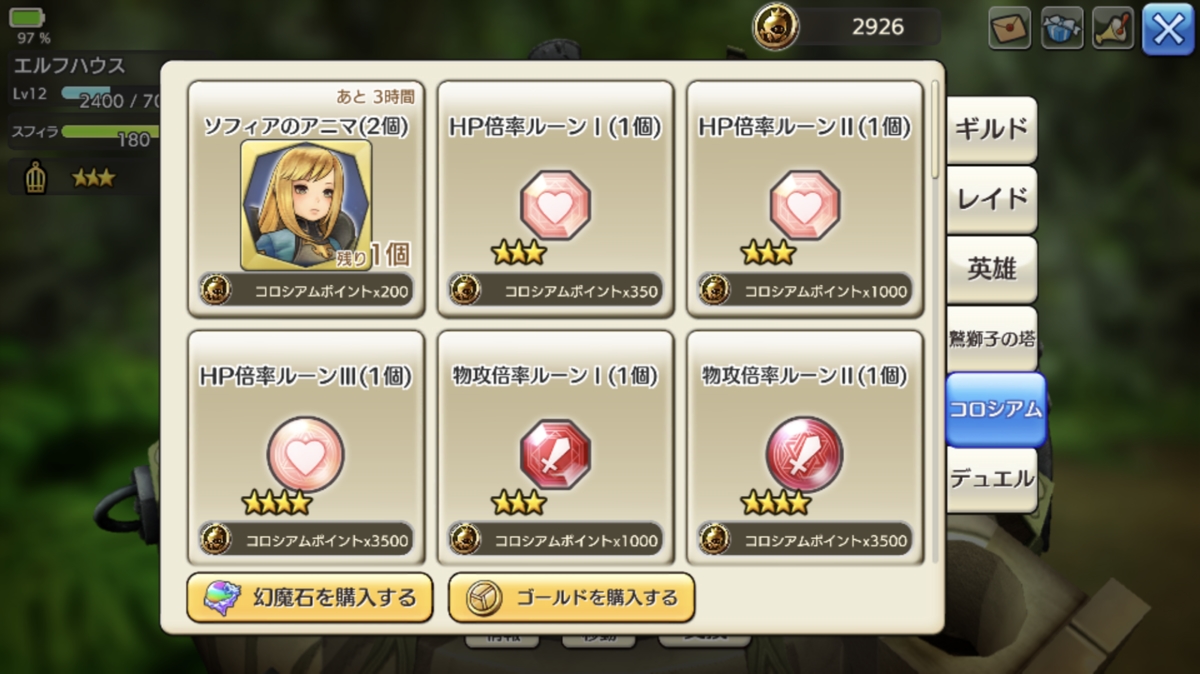Viewport: 1200px width, 674px height.
Task: Open the gift box icon
Action: coord(1062,28)
